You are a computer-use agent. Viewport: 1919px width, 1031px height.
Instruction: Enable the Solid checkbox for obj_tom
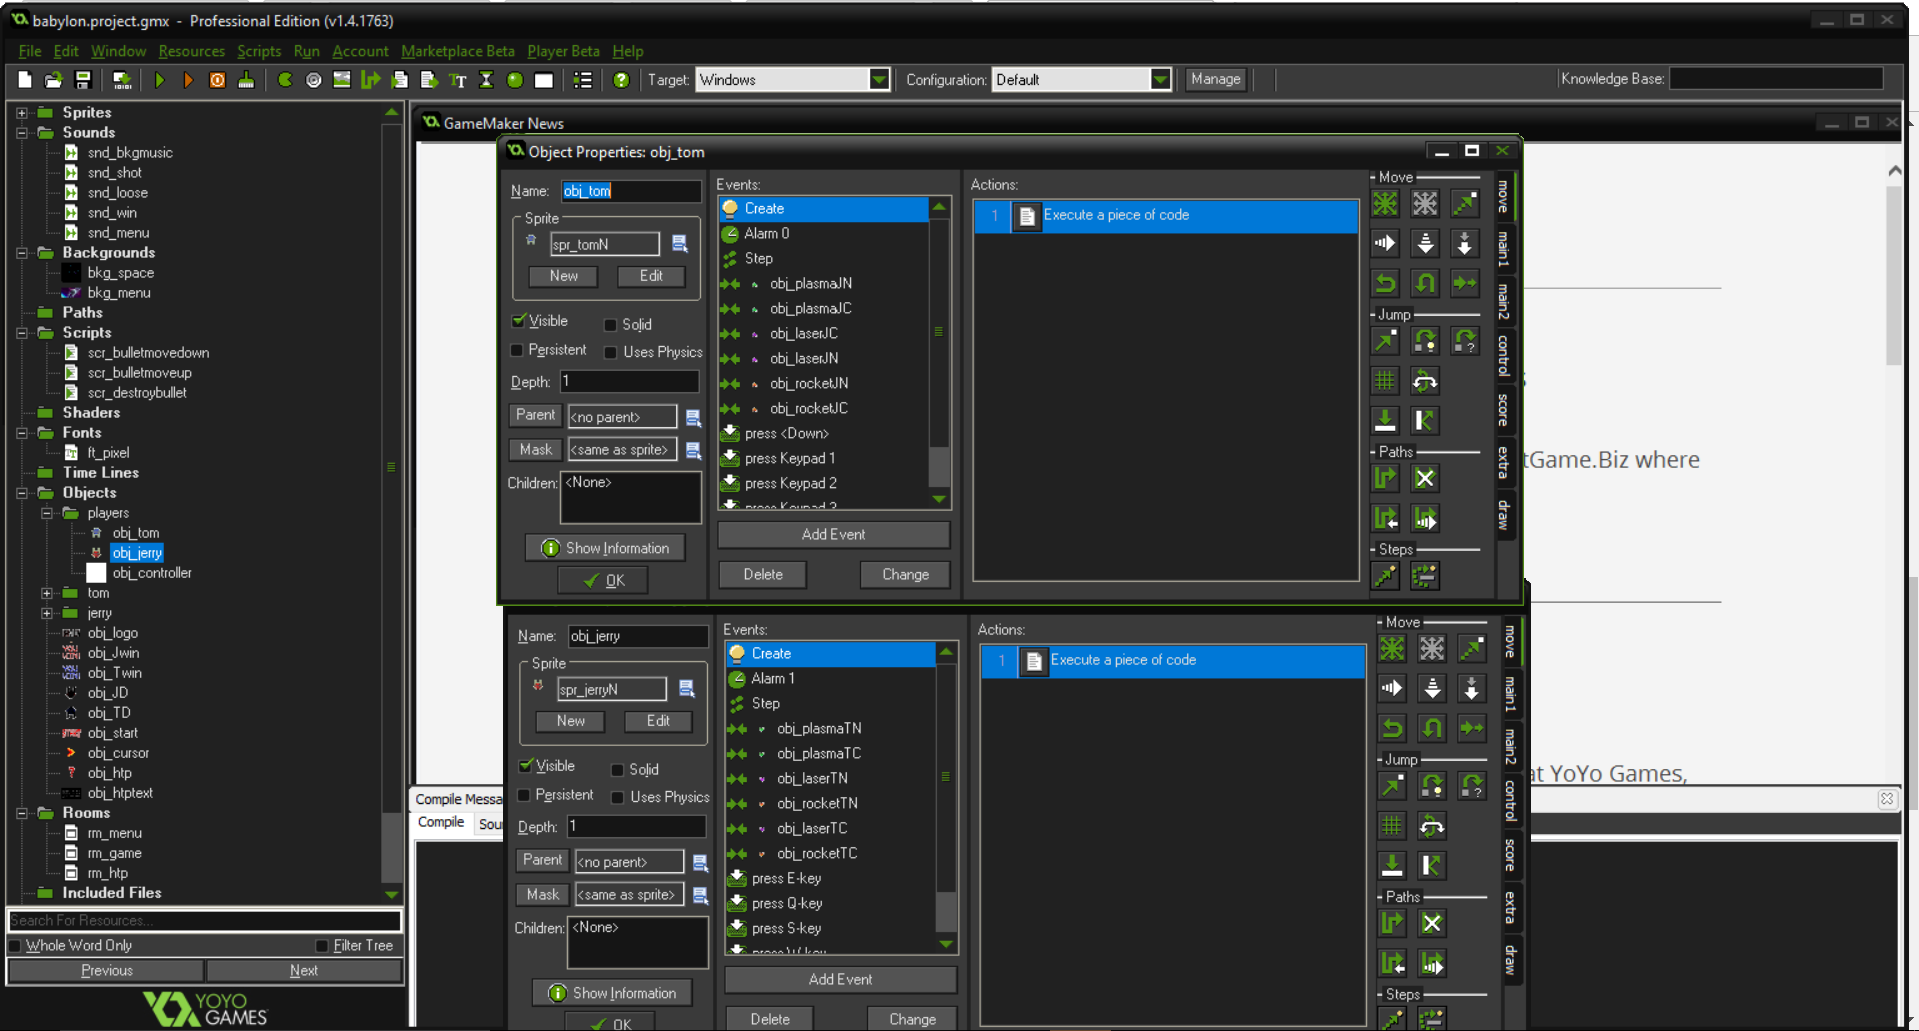point(610,325)
